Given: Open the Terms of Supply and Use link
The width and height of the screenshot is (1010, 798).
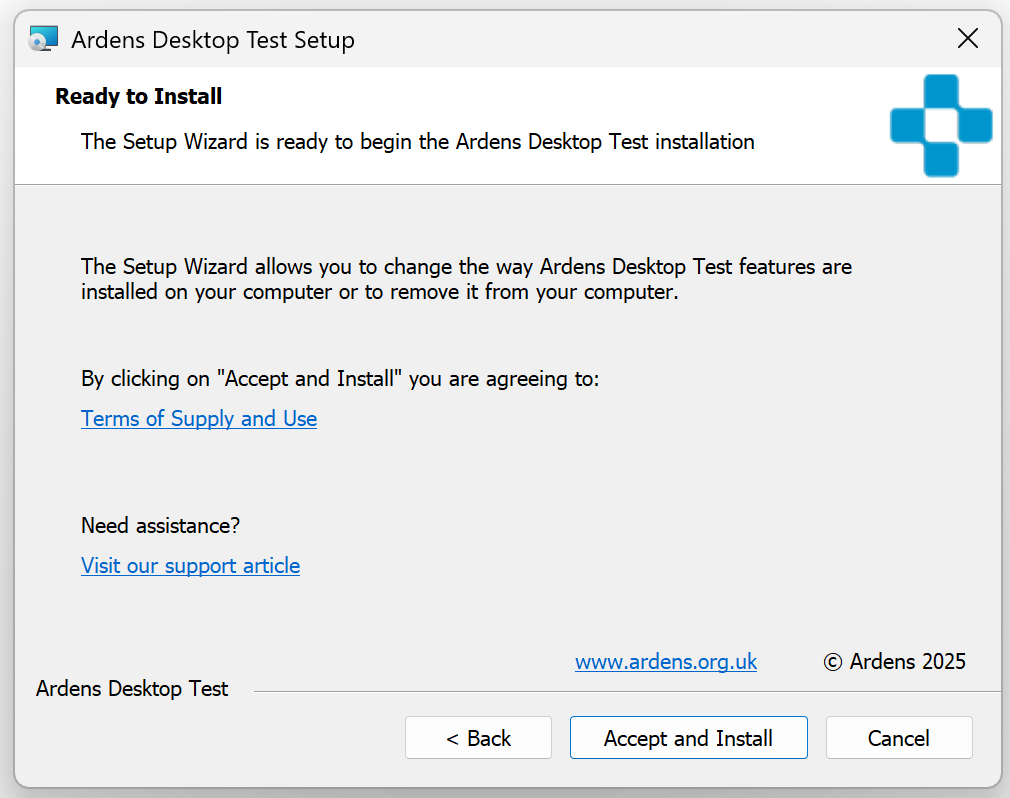Looking at the screenshot, I should (199, 419).
